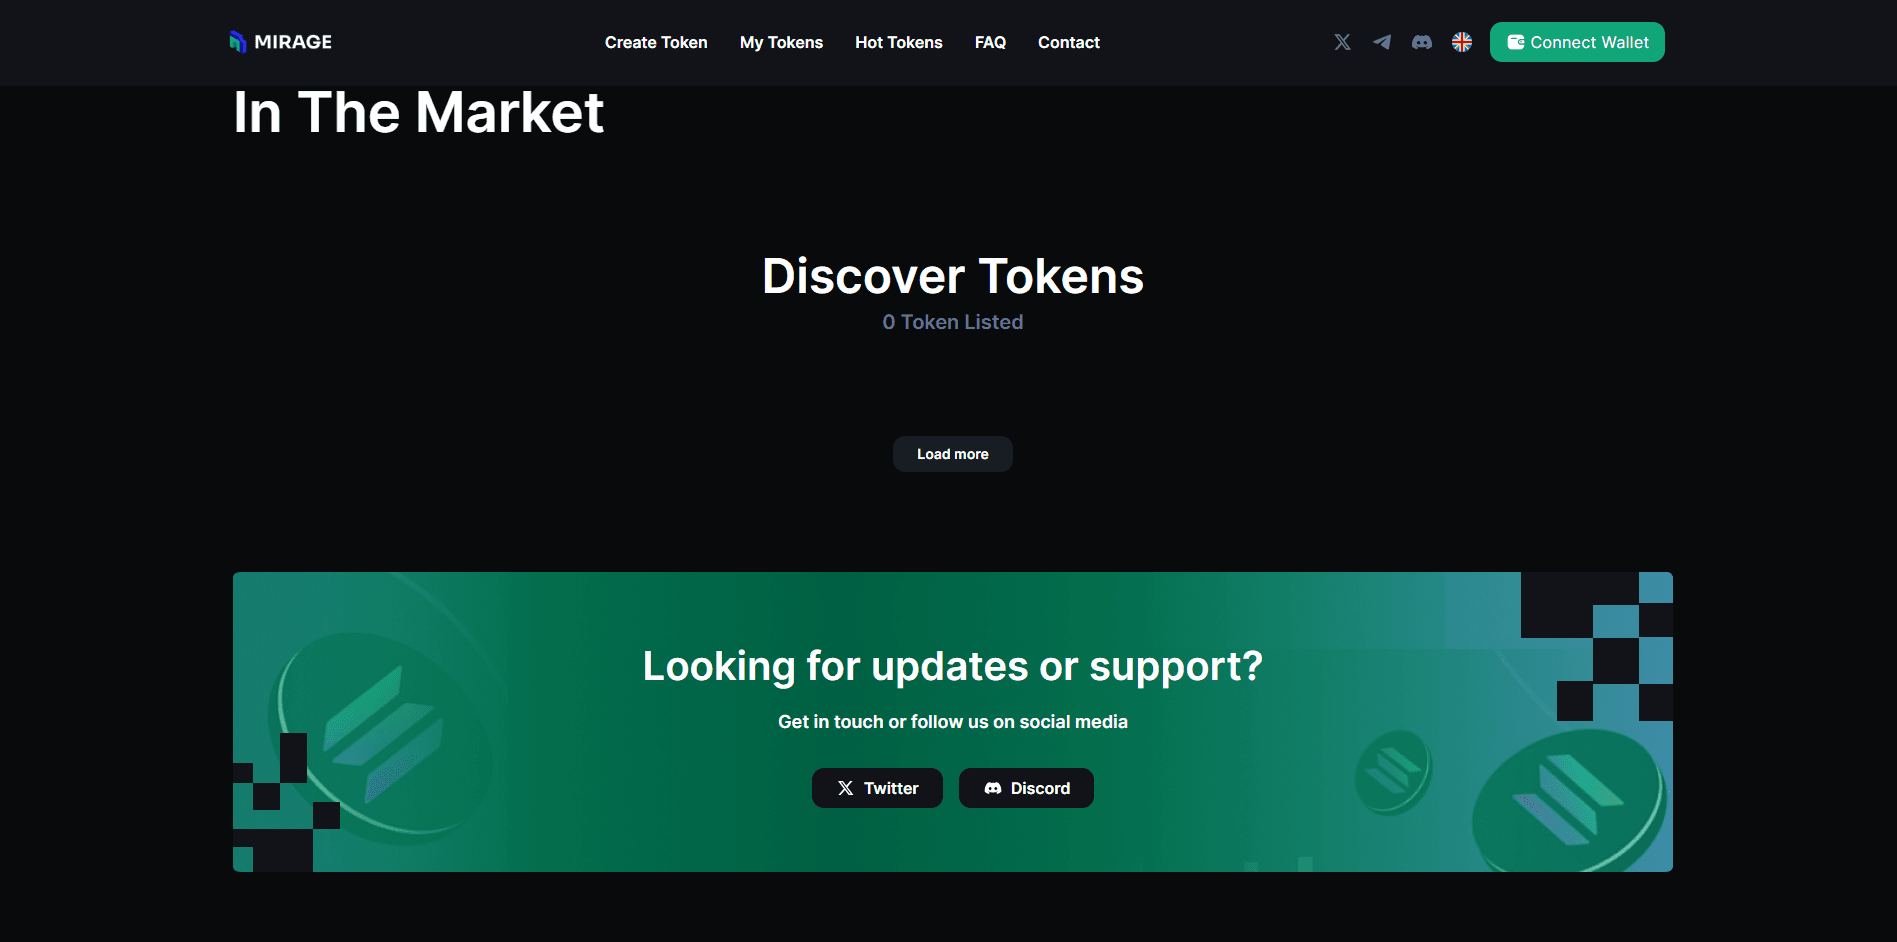Follow on Twitter via banner button

click(877, 788)
